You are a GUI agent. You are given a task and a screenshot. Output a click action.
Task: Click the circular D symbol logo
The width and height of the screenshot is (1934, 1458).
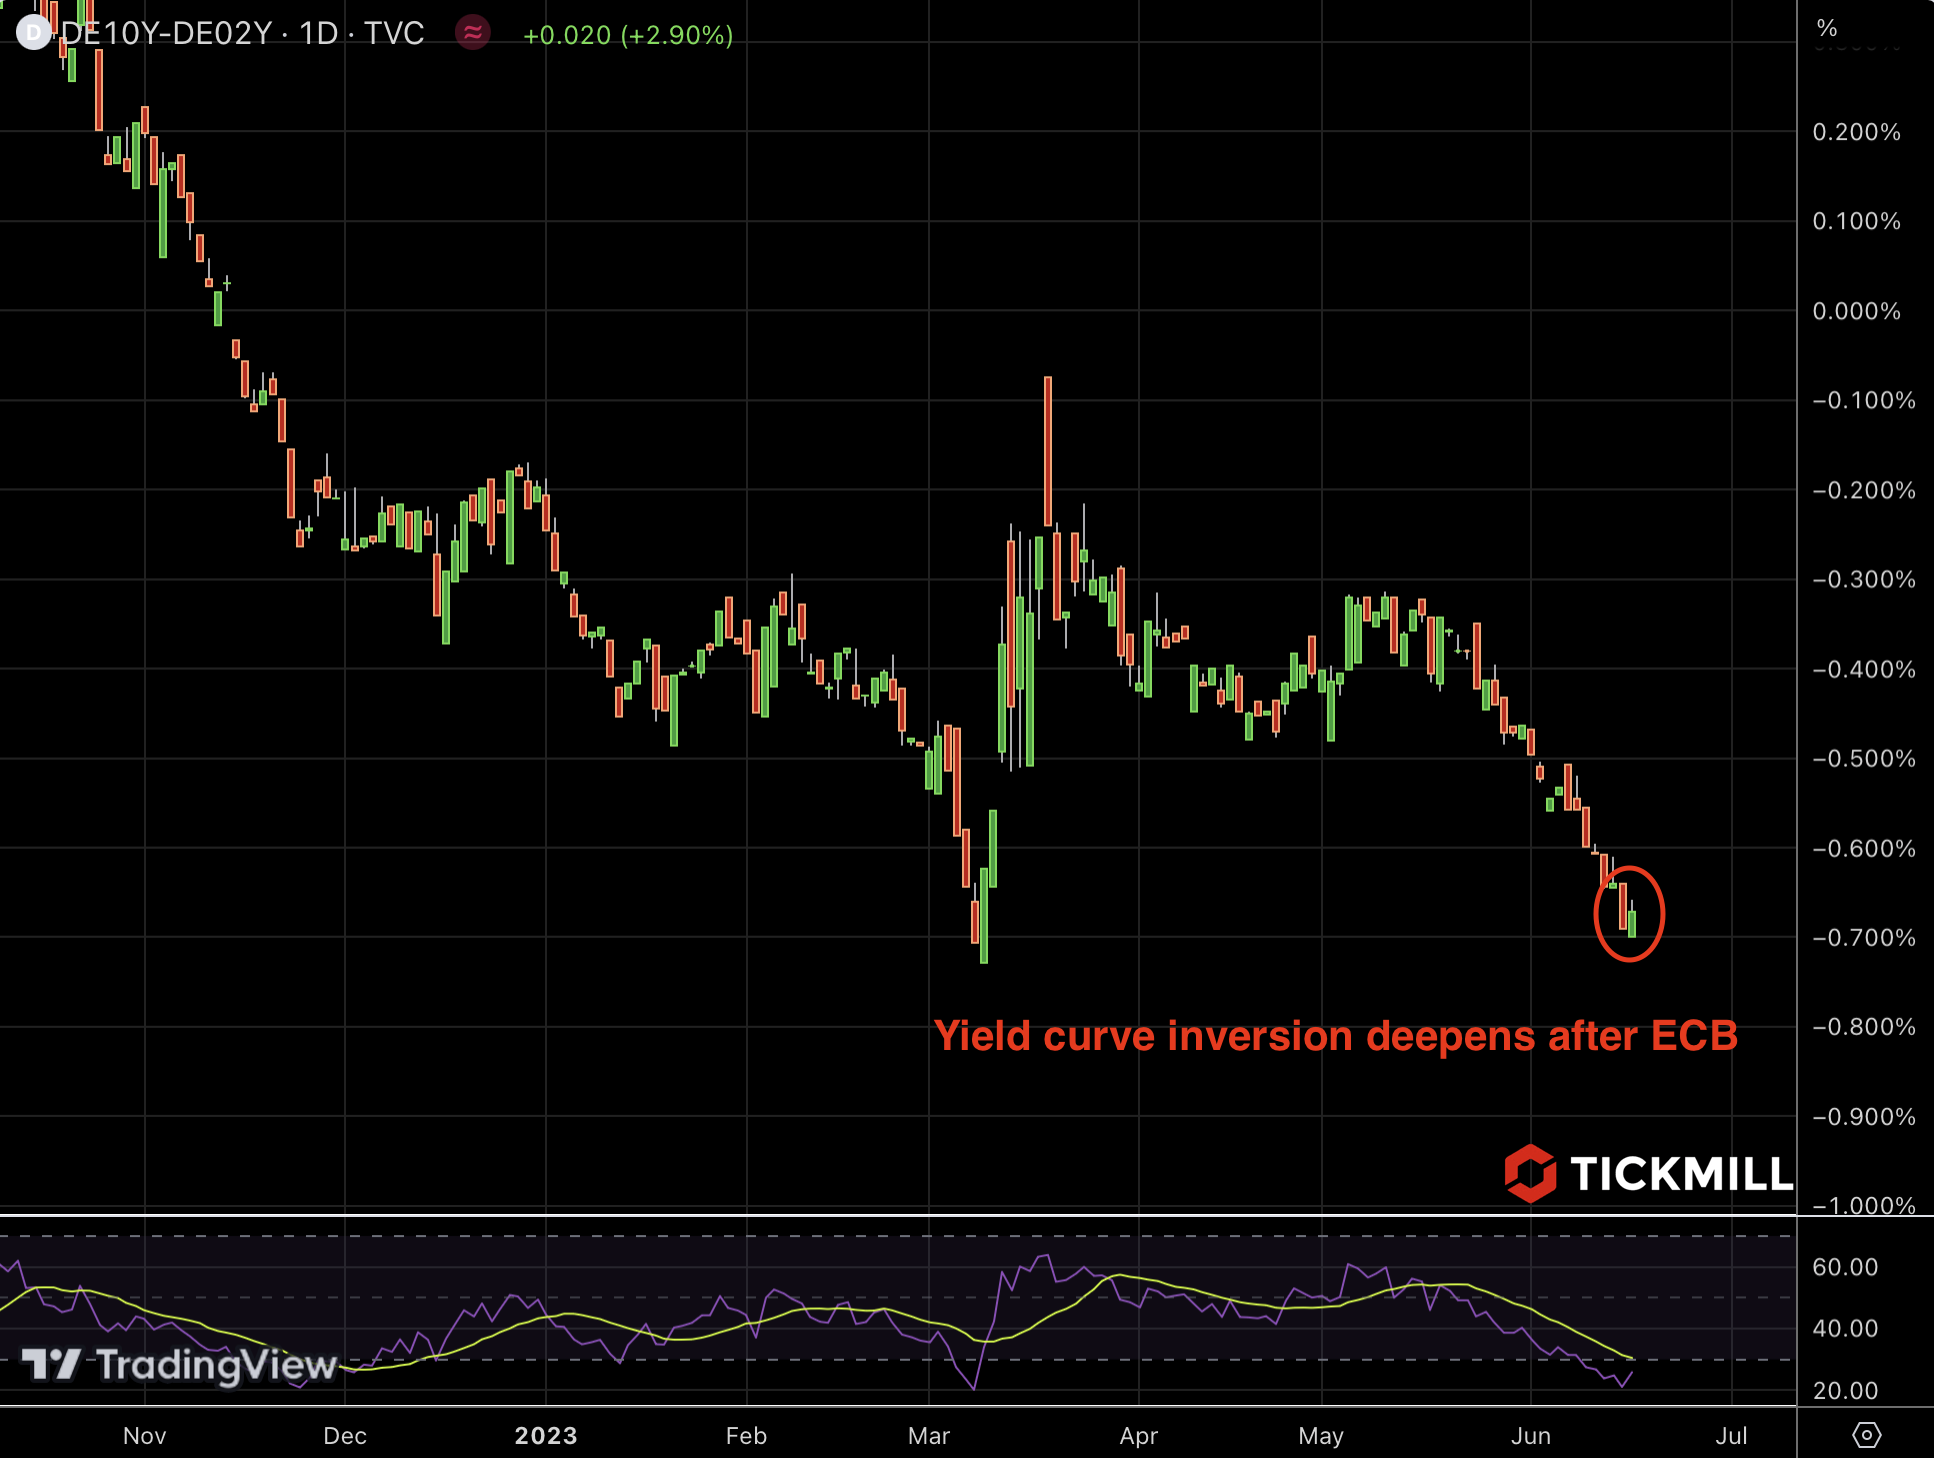[32, 33]
